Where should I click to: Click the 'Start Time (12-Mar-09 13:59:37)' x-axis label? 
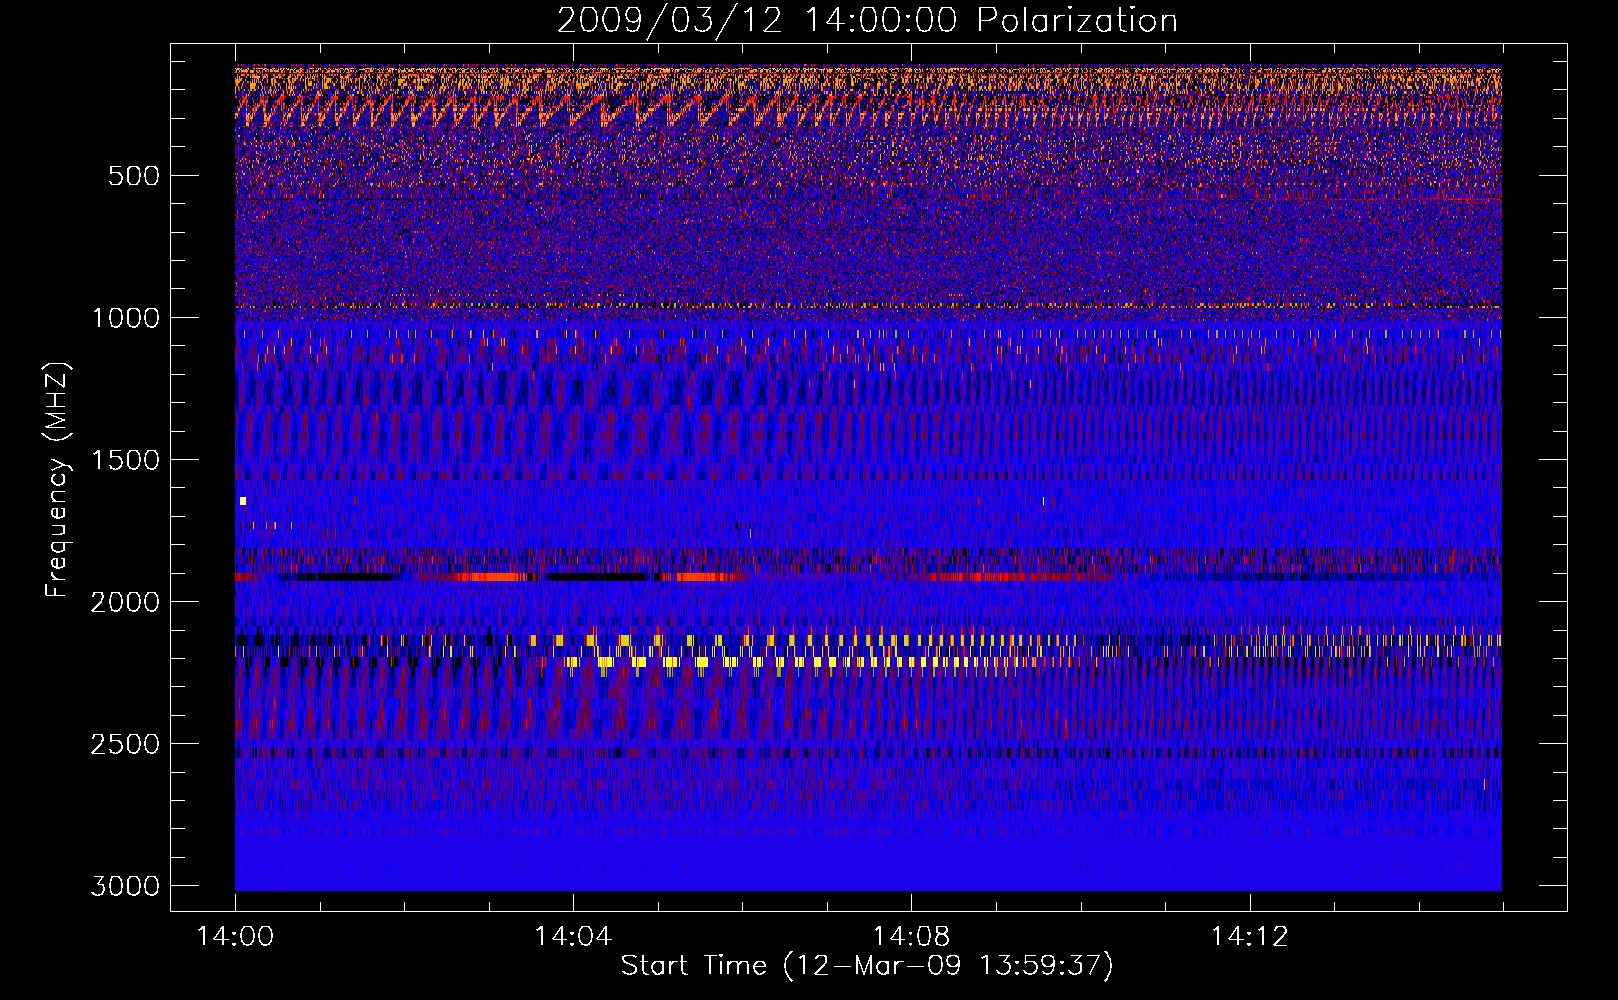867,966
